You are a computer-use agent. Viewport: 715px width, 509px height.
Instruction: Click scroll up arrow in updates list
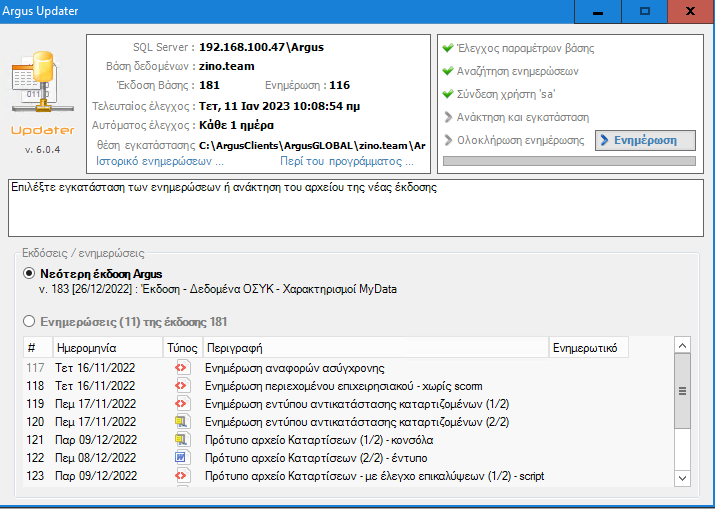682,346
